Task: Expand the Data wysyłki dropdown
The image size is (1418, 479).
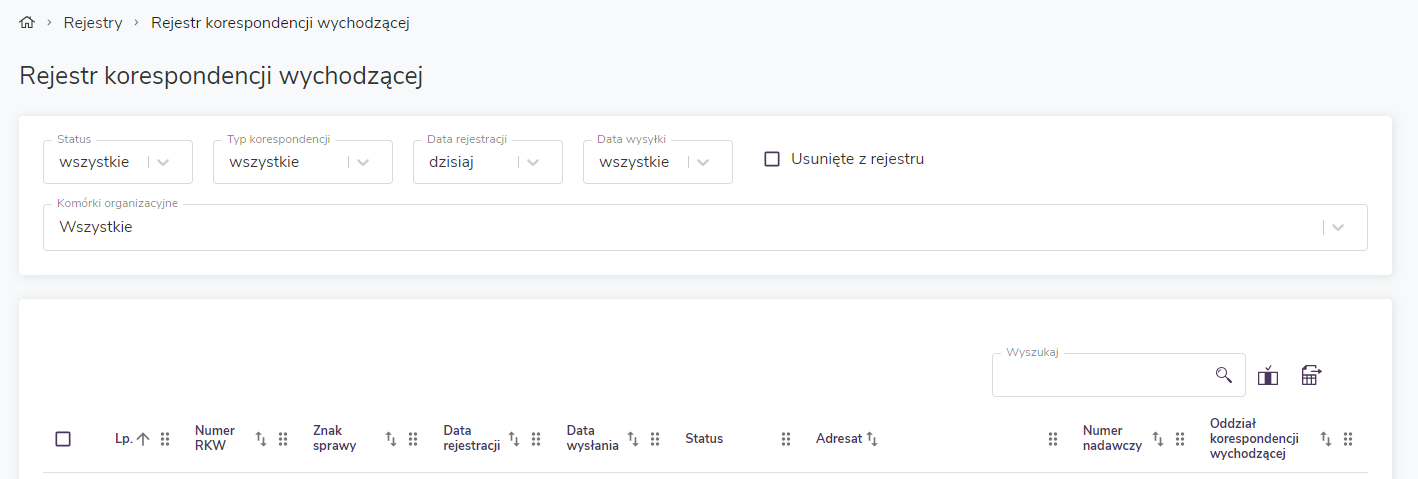Action: (x=704, y=162)
